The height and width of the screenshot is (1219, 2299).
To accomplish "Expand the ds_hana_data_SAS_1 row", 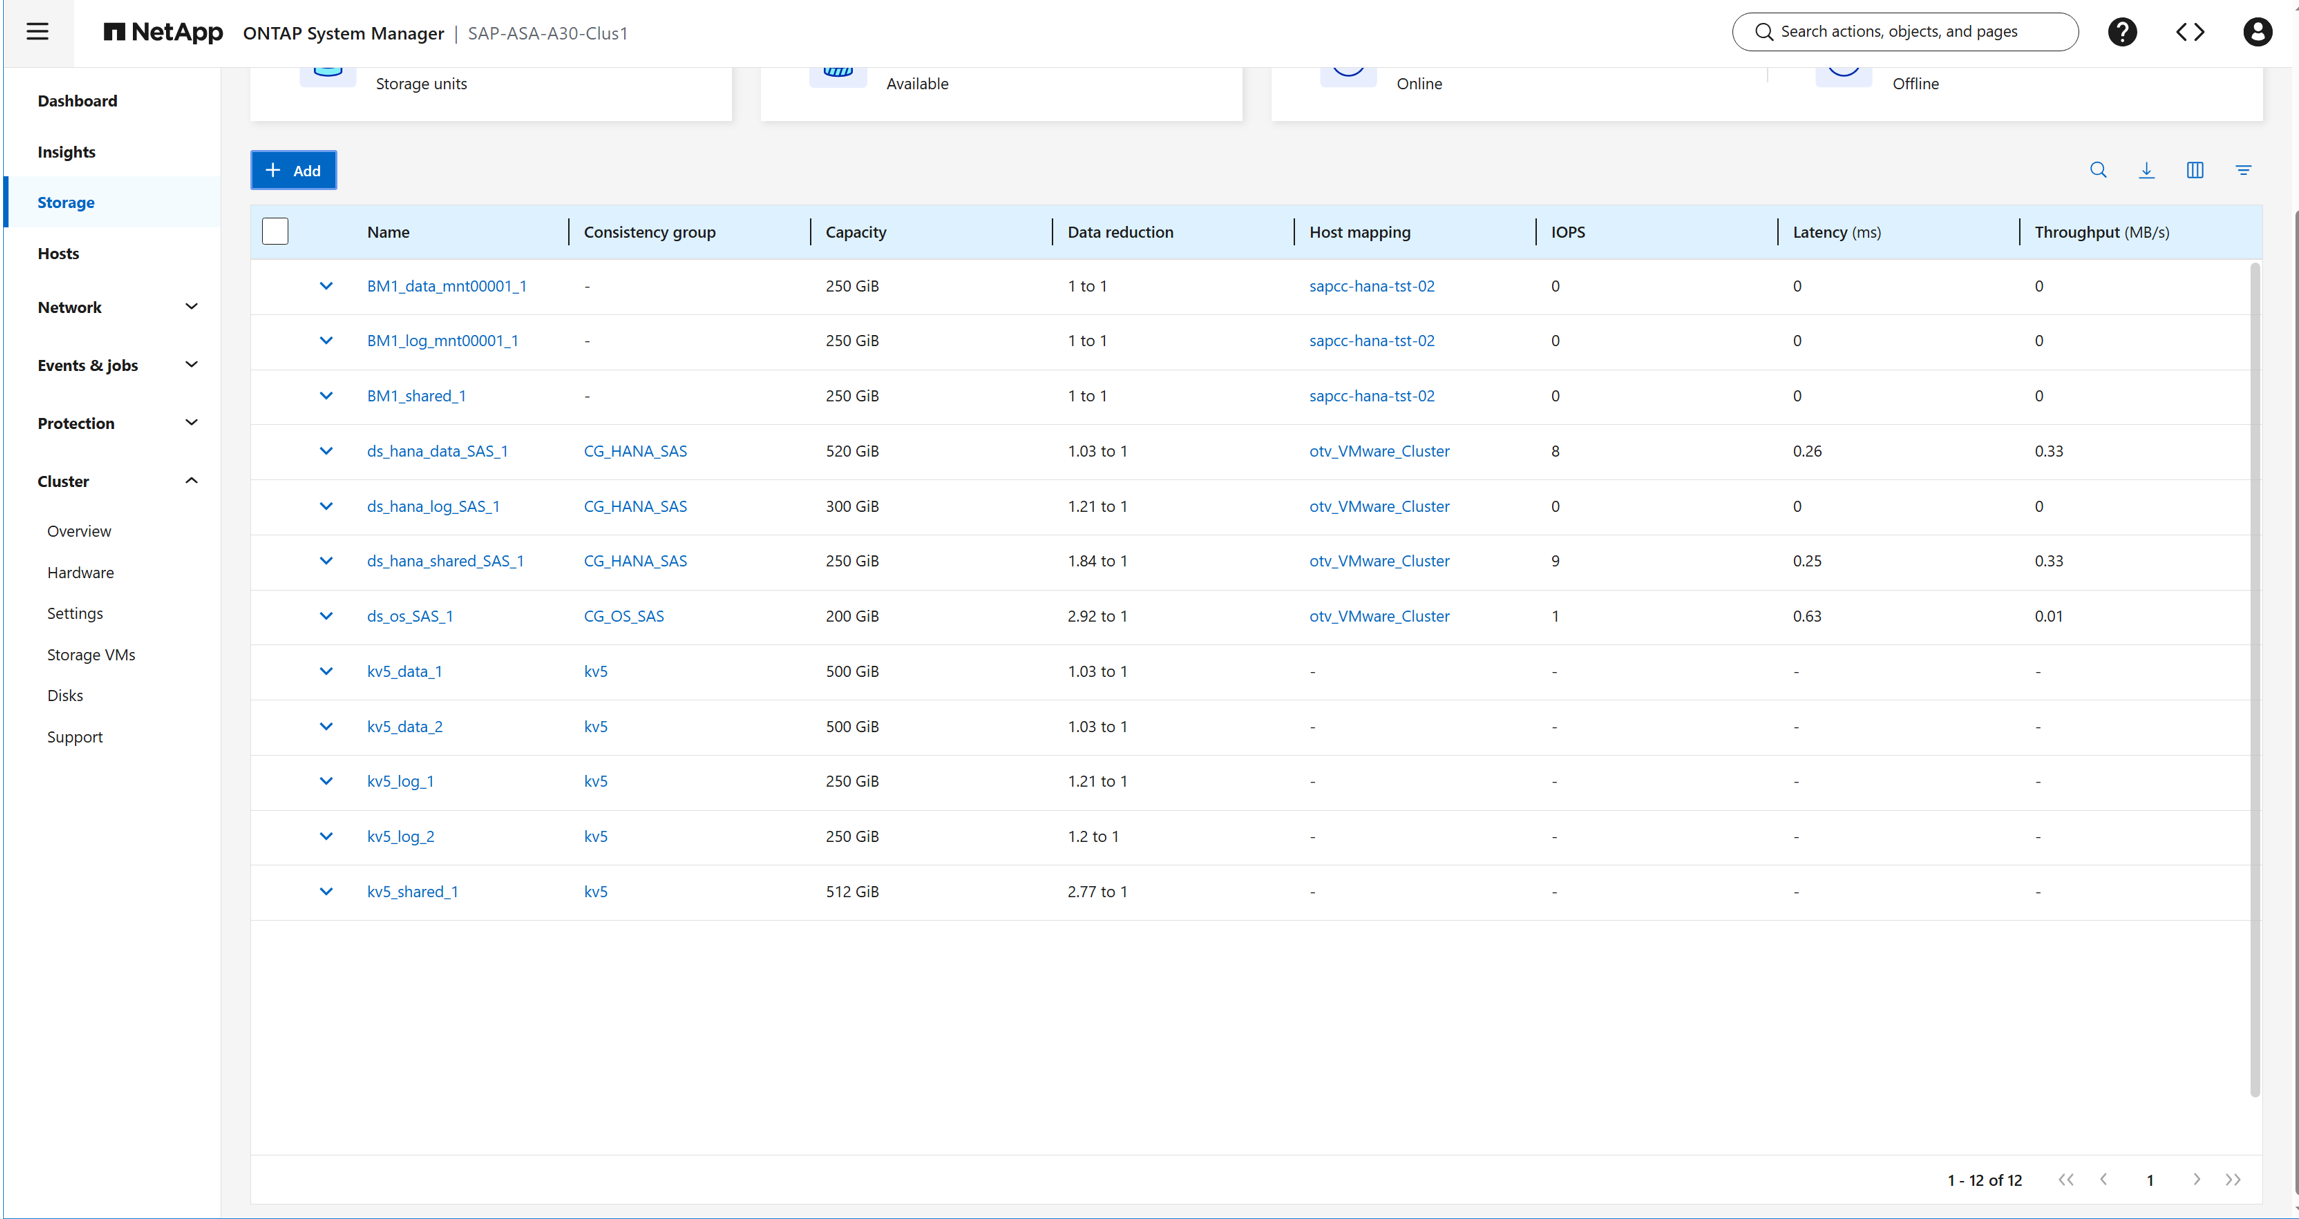I will (326, 451).
